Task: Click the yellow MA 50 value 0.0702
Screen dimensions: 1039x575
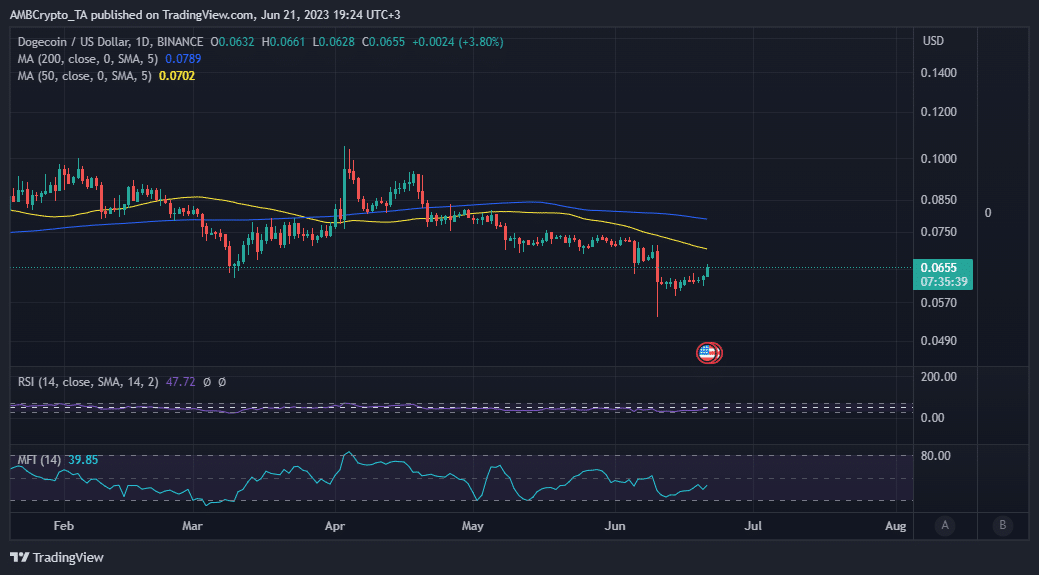Action: (x=177, y=76)
